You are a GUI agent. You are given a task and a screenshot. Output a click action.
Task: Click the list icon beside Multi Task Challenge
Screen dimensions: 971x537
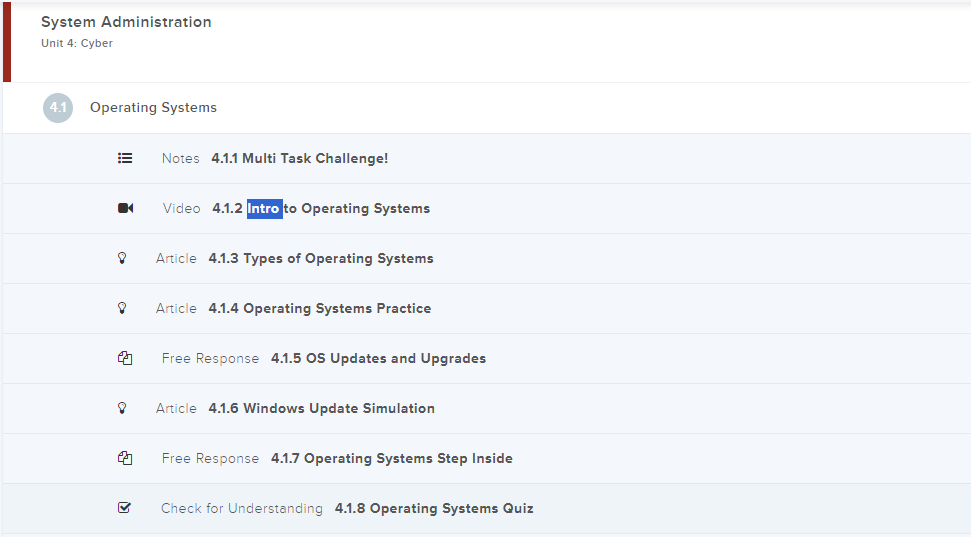pyautogui.click(x=125, y=158)
